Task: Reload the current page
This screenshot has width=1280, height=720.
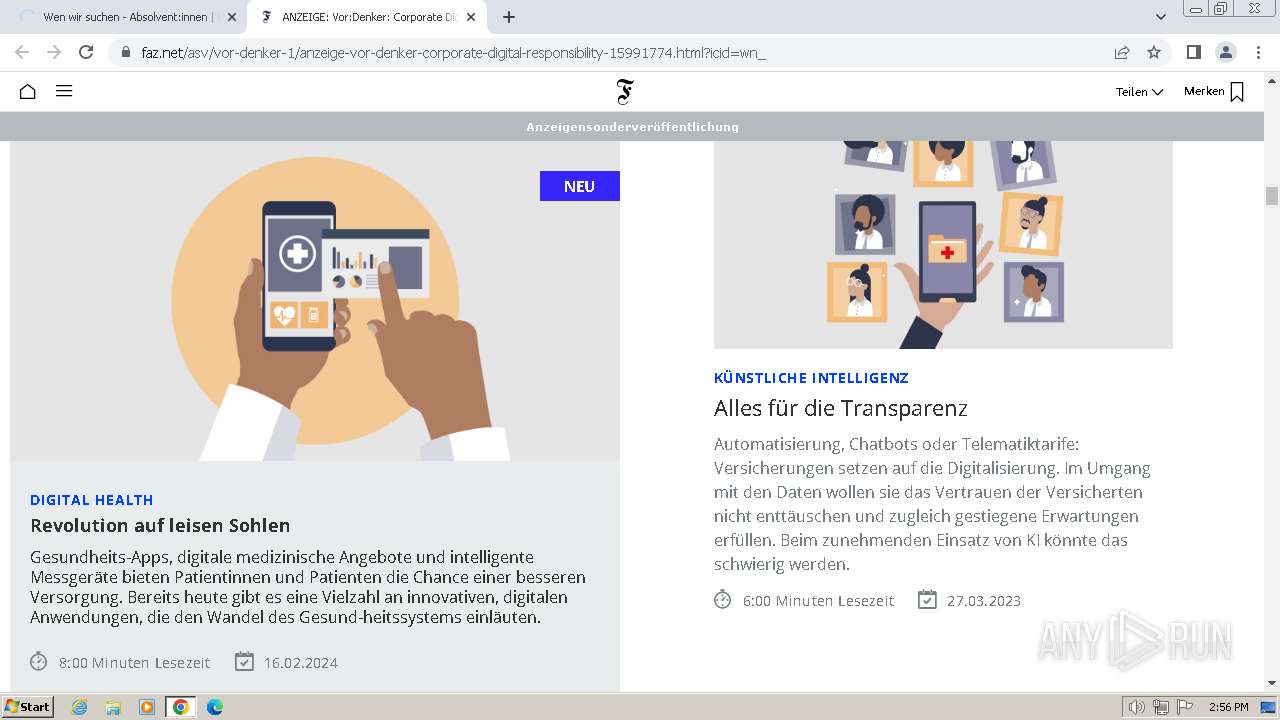Action: pos(86,52)
